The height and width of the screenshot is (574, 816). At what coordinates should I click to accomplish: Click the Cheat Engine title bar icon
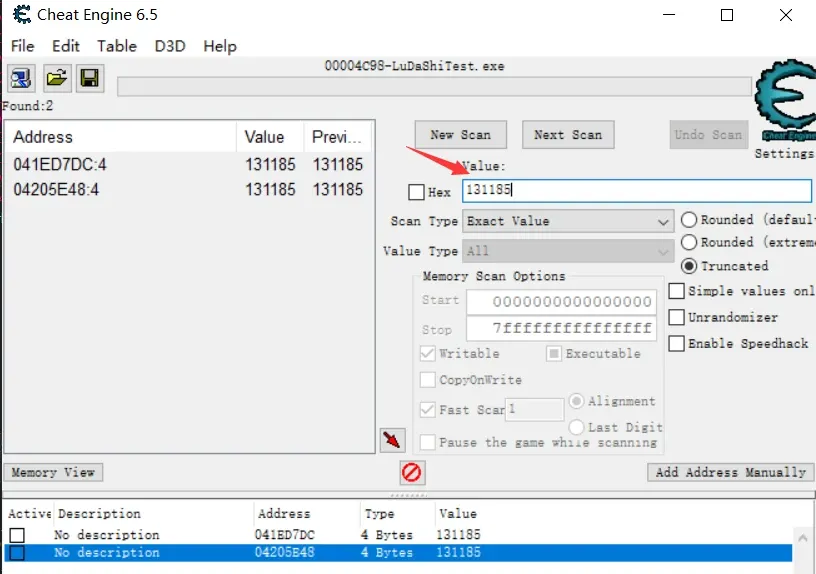[21, 14]
